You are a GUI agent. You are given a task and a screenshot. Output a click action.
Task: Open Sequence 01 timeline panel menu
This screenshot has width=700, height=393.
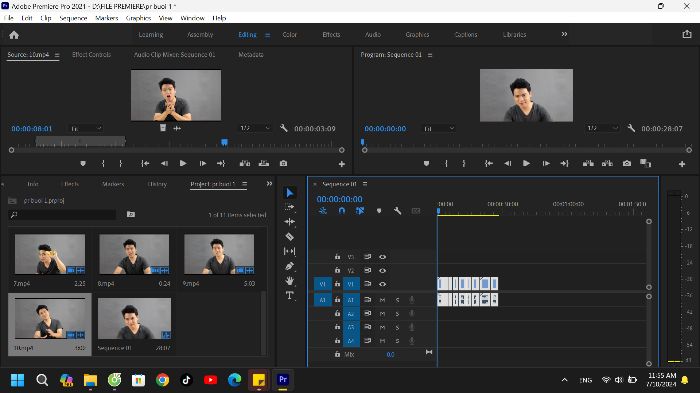pyautogui.click(x=365, y=184)
